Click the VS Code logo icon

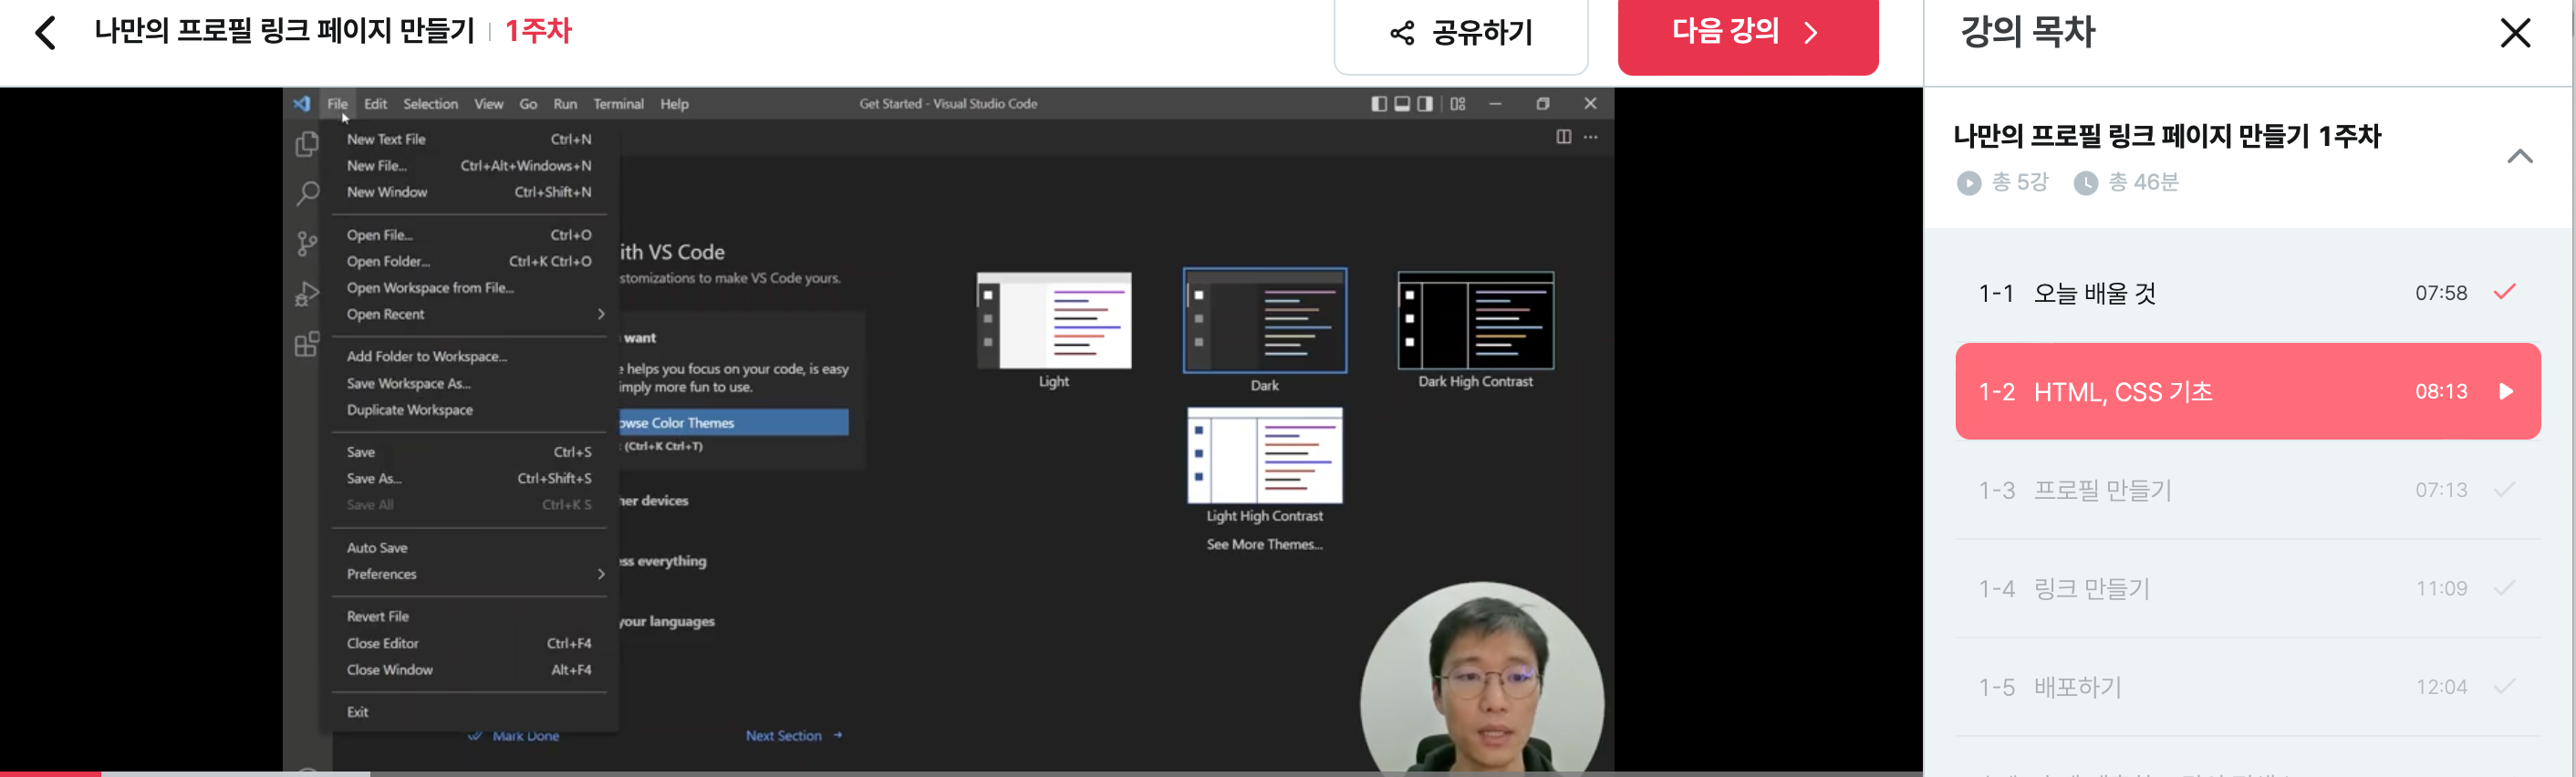click(301, 104)
